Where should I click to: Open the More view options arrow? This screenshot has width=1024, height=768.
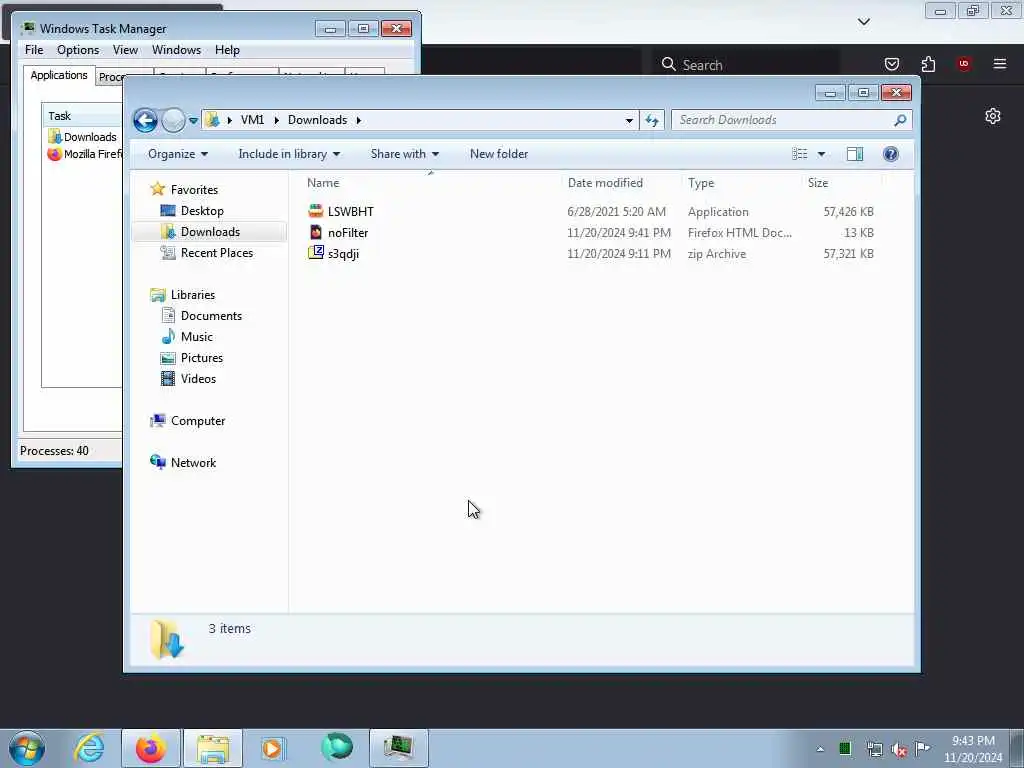pos(822,154)
